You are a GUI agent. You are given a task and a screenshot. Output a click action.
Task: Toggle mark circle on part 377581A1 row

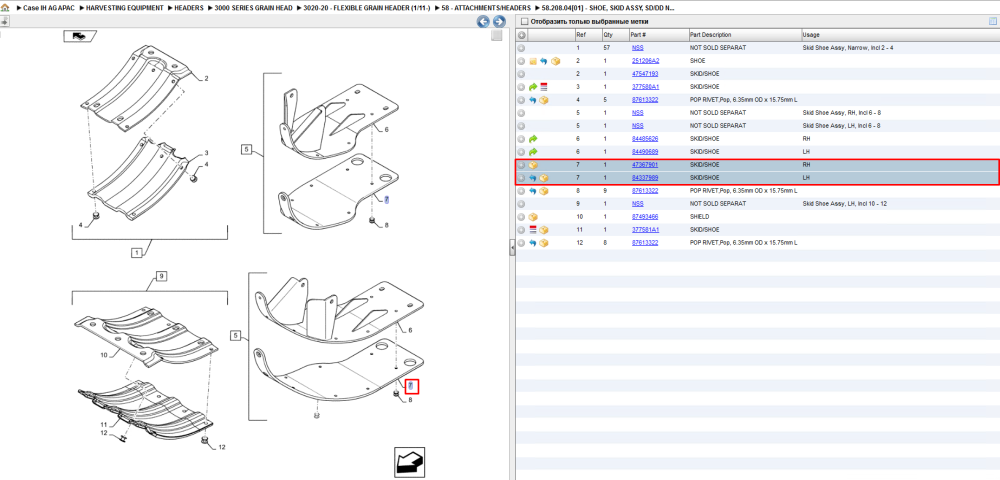(x=521, y=229)
